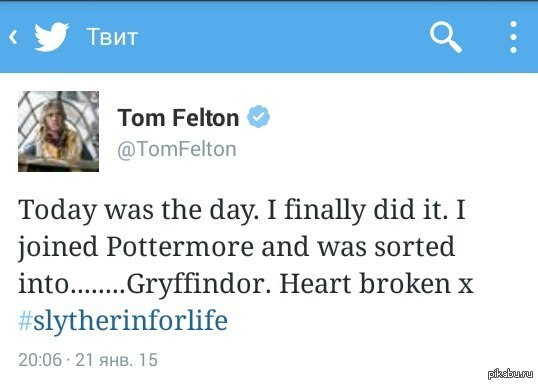
Task: Click the tweet date 21 янв. 15
Action: (116, 360)
